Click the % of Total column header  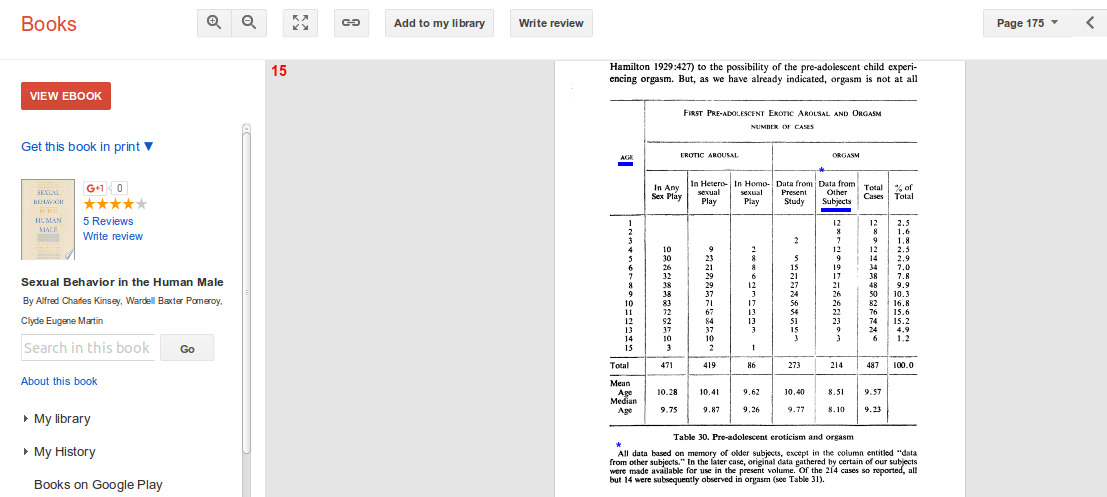coord(904,192)
